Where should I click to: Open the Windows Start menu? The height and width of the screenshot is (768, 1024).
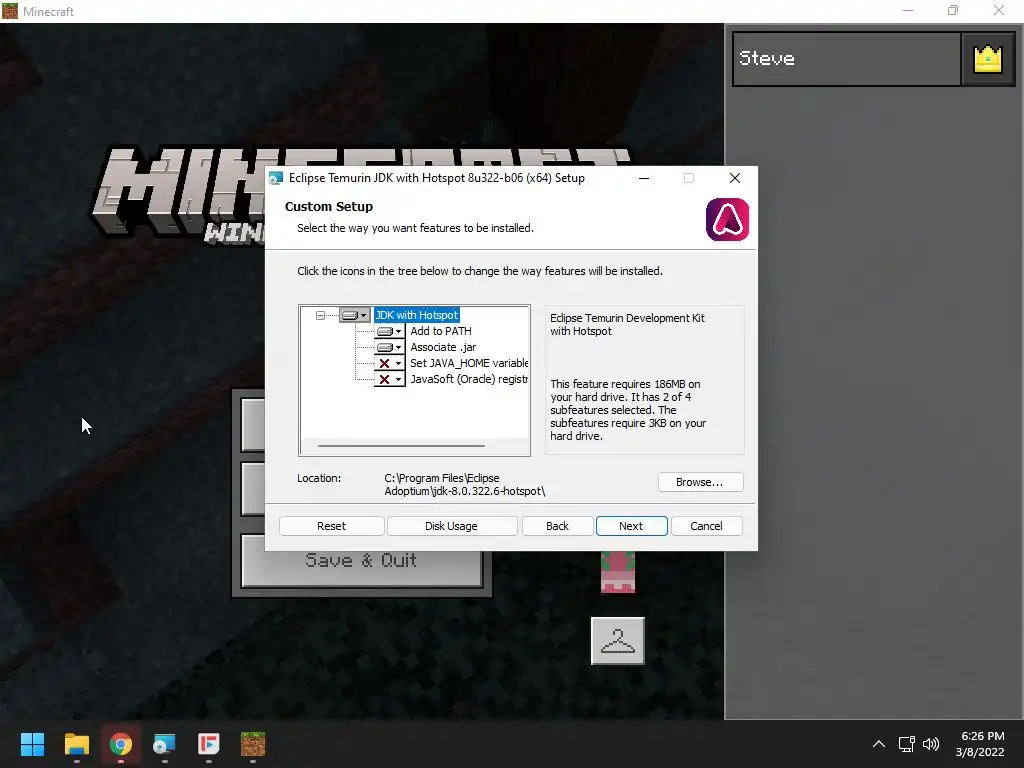32,744
